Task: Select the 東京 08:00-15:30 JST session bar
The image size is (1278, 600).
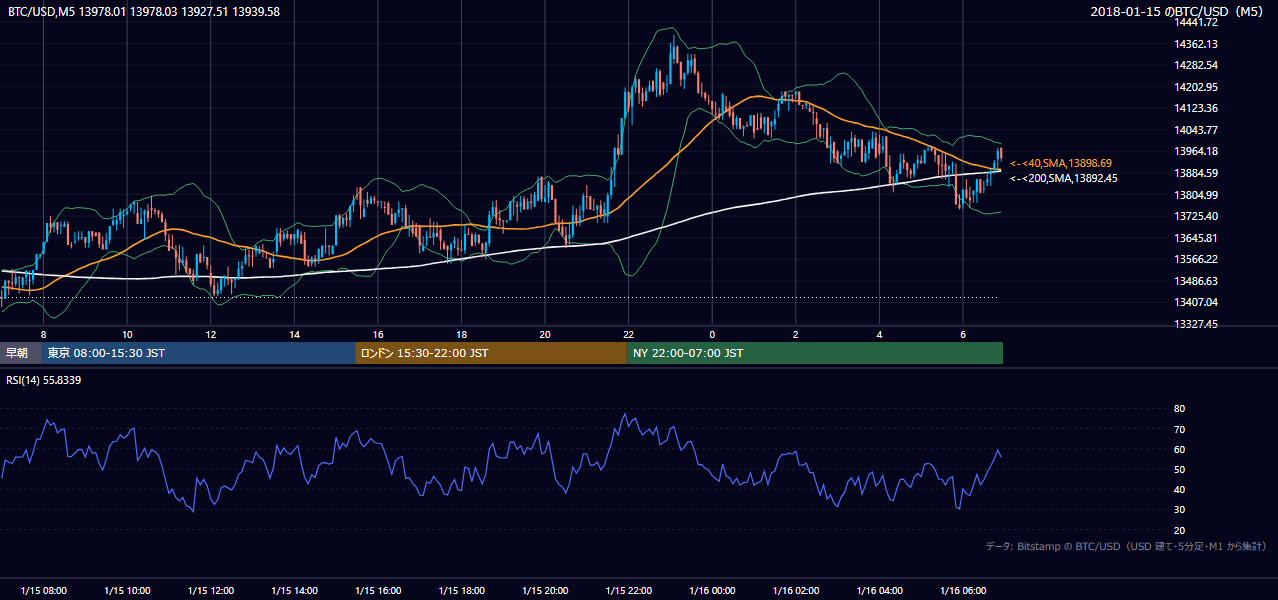Action: click(198, 353)
